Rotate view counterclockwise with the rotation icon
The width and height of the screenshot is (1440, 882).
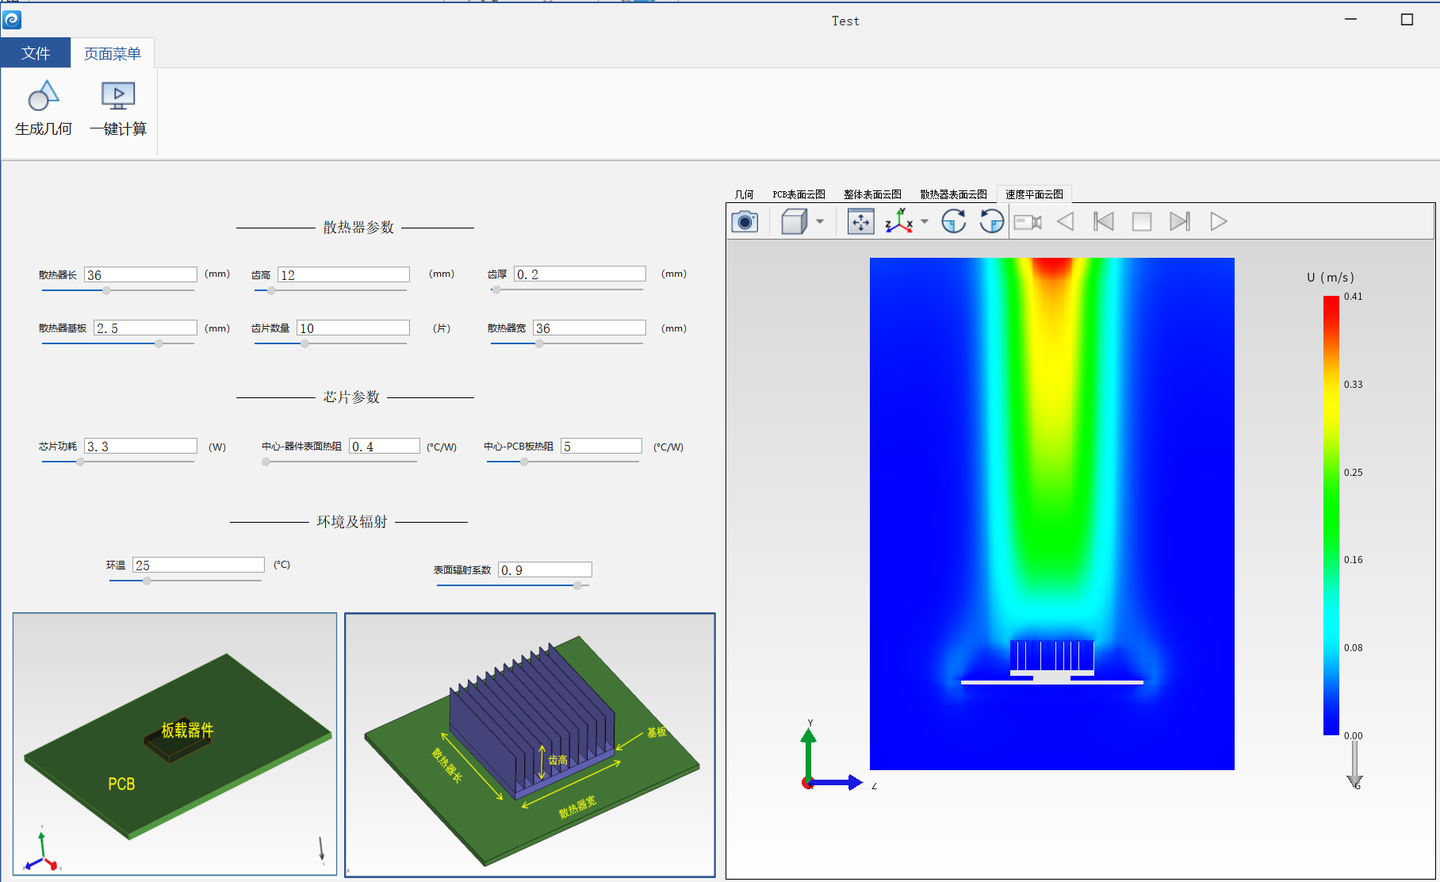click(991, 222)
